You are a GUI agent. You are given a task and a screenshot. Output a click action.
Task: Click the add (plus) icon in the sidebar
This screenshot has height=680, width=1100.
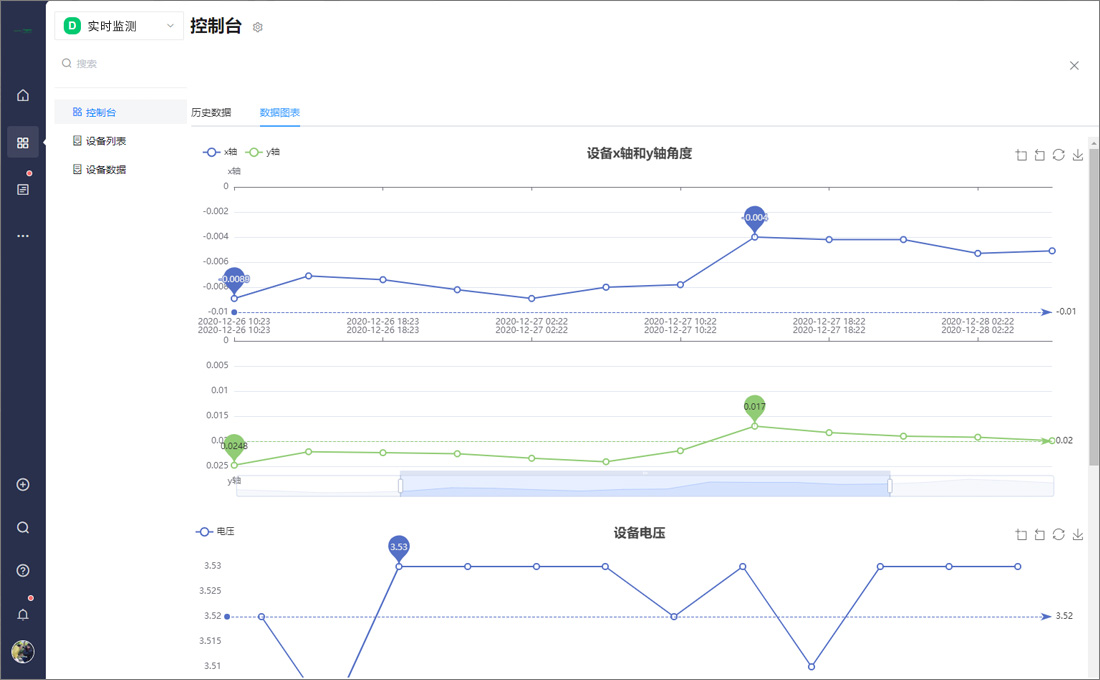pos(23,485)
